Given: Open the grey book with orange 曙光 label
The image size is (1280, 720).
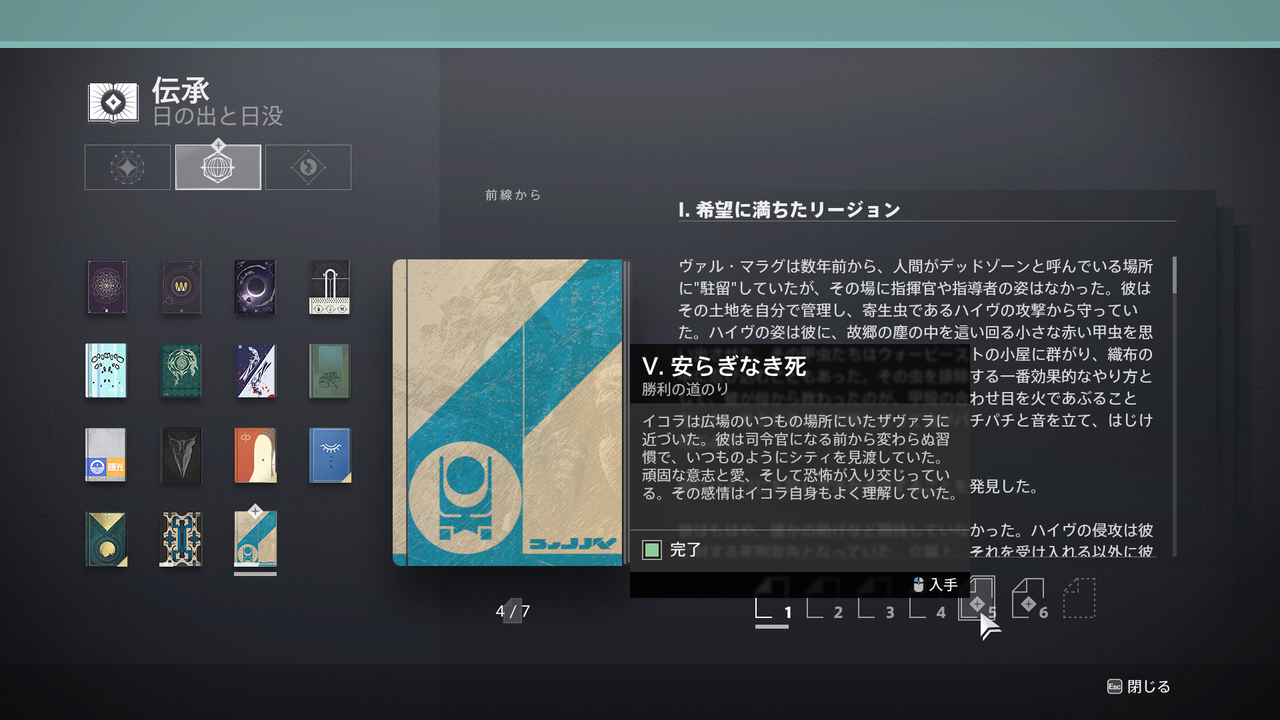Looking at the screenshot, I should point(107,455).
